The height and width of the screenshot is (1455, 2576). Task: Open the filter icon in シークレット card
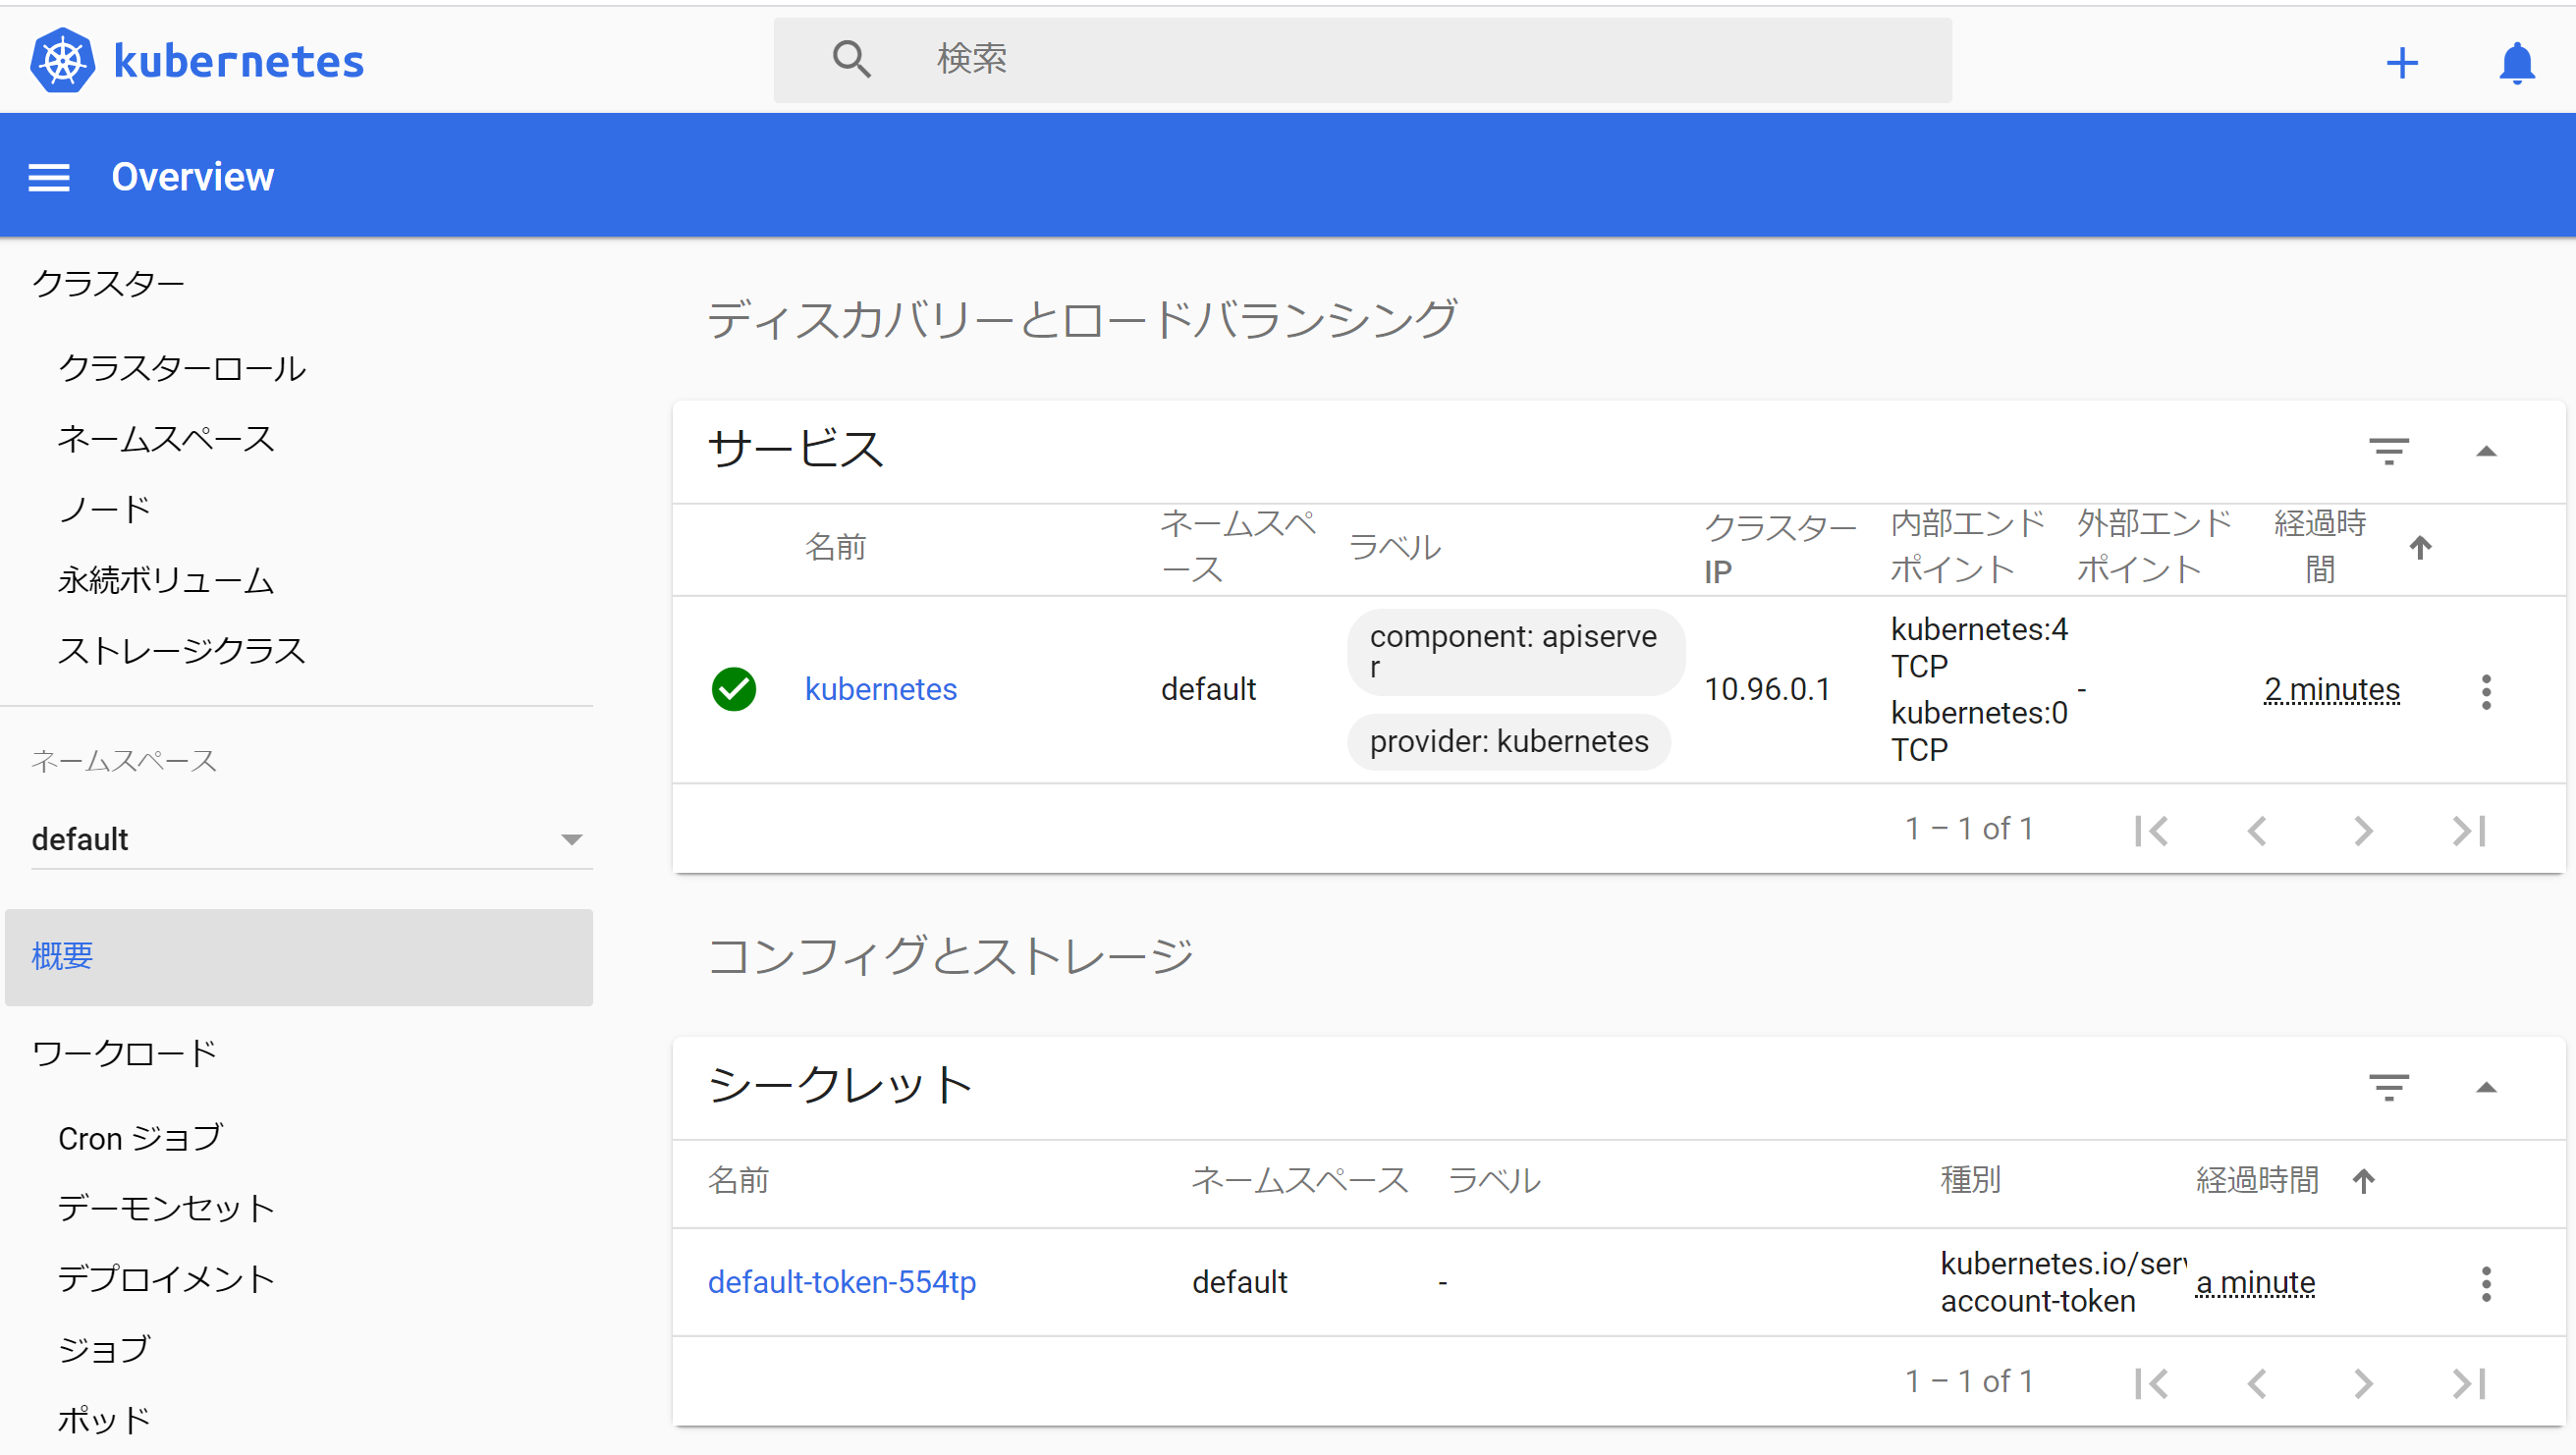[x=2388, y=1087]
